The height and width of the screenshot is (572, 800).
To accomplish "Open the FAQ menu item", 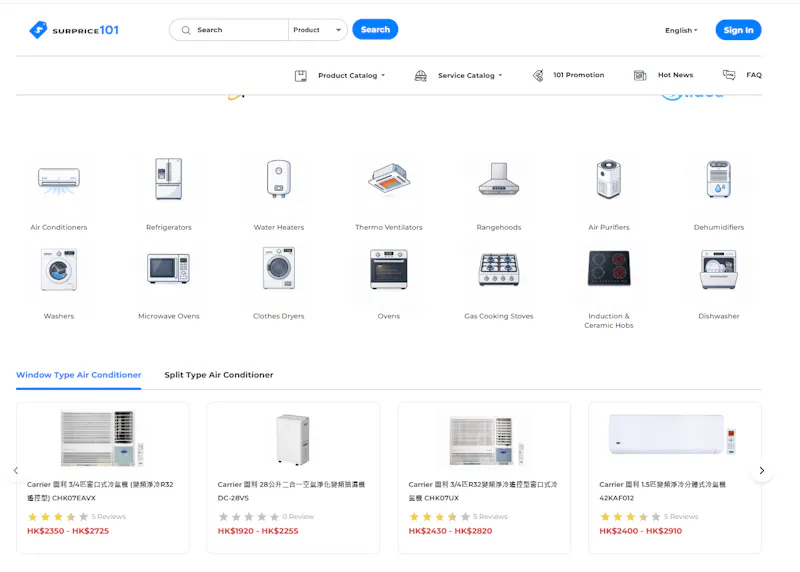I will [754, 75].
